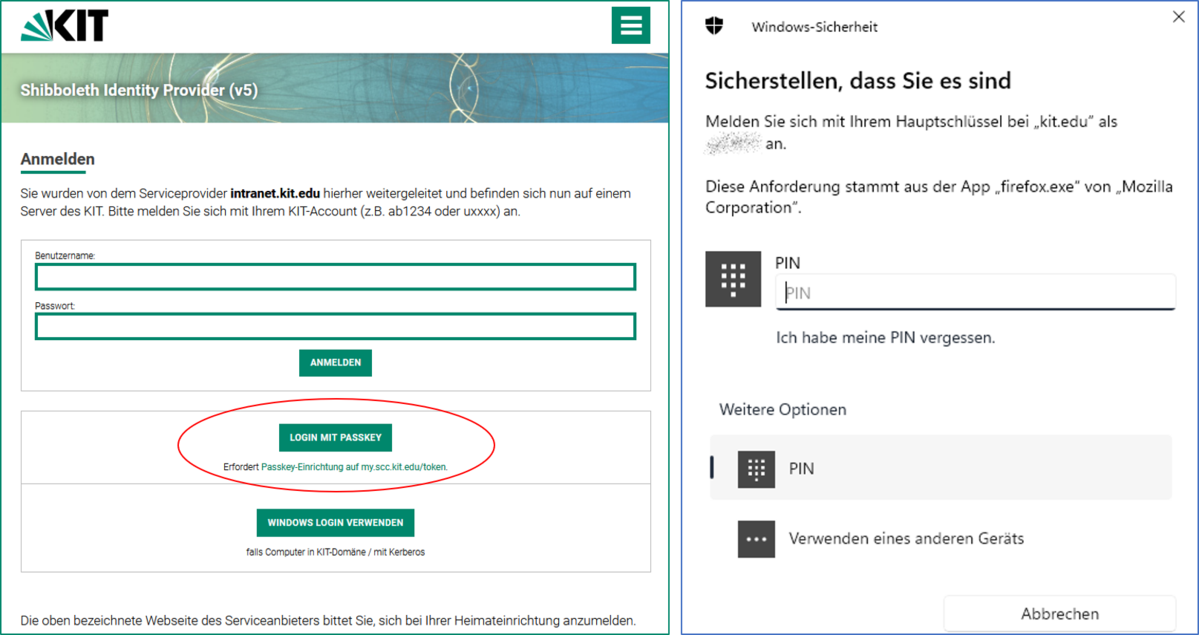This screenshot has width=1199, height=635.
Task: Click the Windows-Sicherheit shield icon
Action: [714, 26]
